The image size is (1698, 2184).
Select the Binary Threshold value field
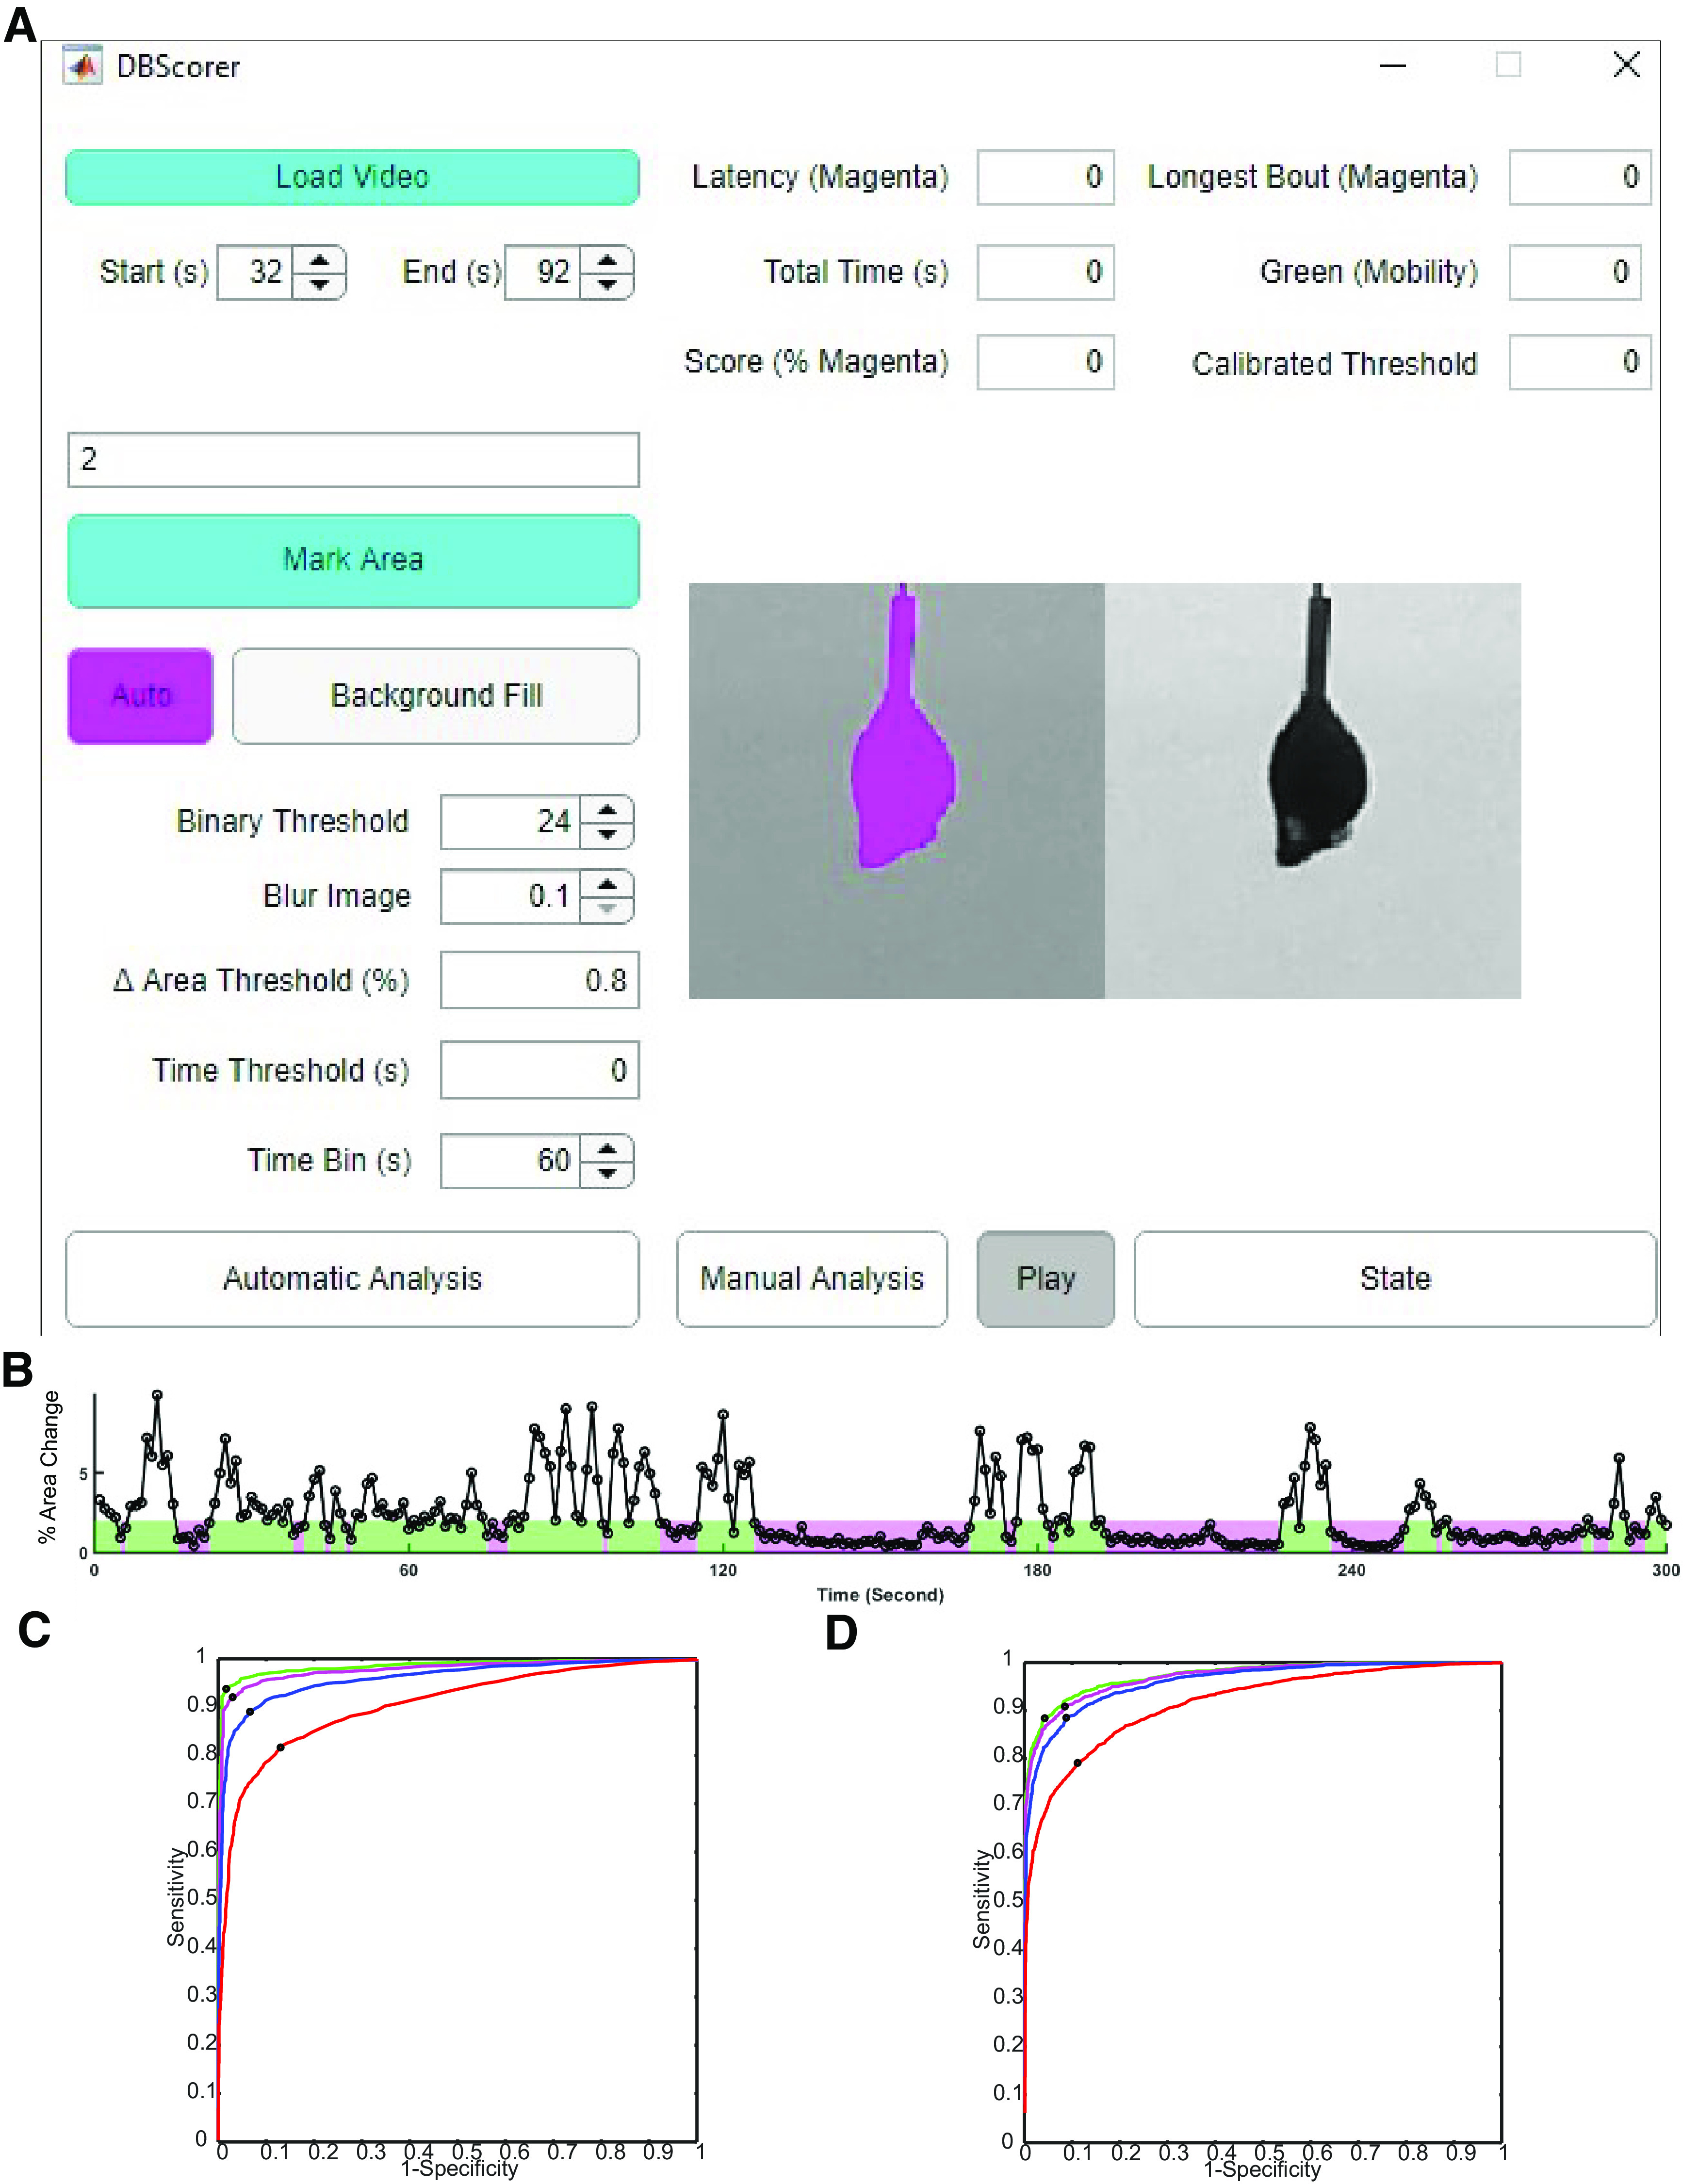tap(511, 822)
